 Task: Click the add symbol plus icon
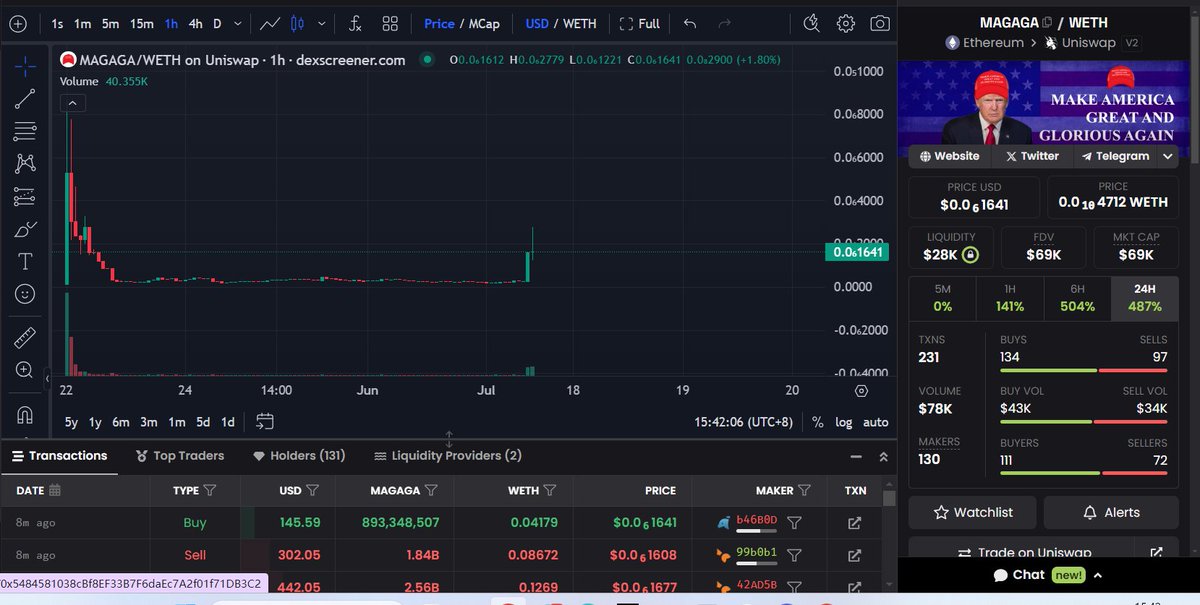point(17,23)
